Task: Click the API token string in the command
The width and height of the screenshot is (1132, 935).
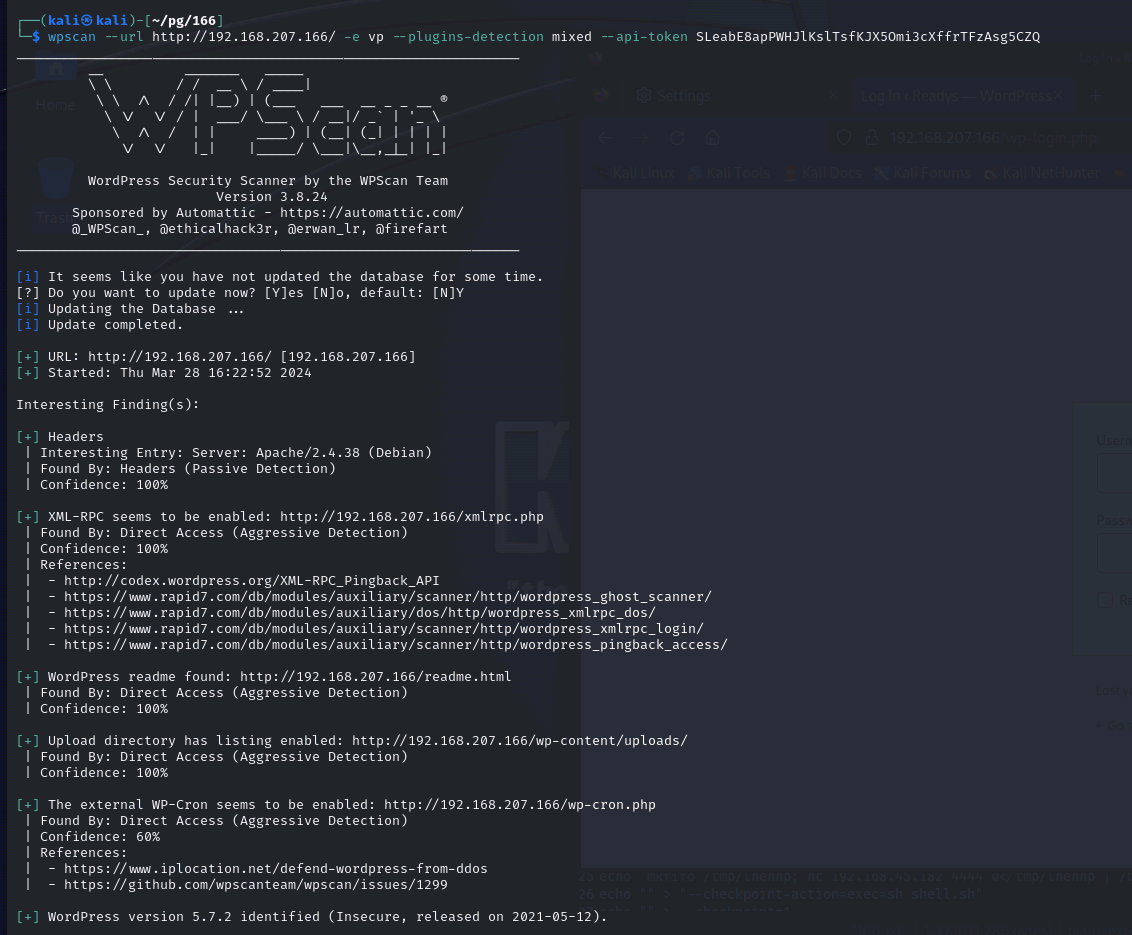Action: (868, 37)
